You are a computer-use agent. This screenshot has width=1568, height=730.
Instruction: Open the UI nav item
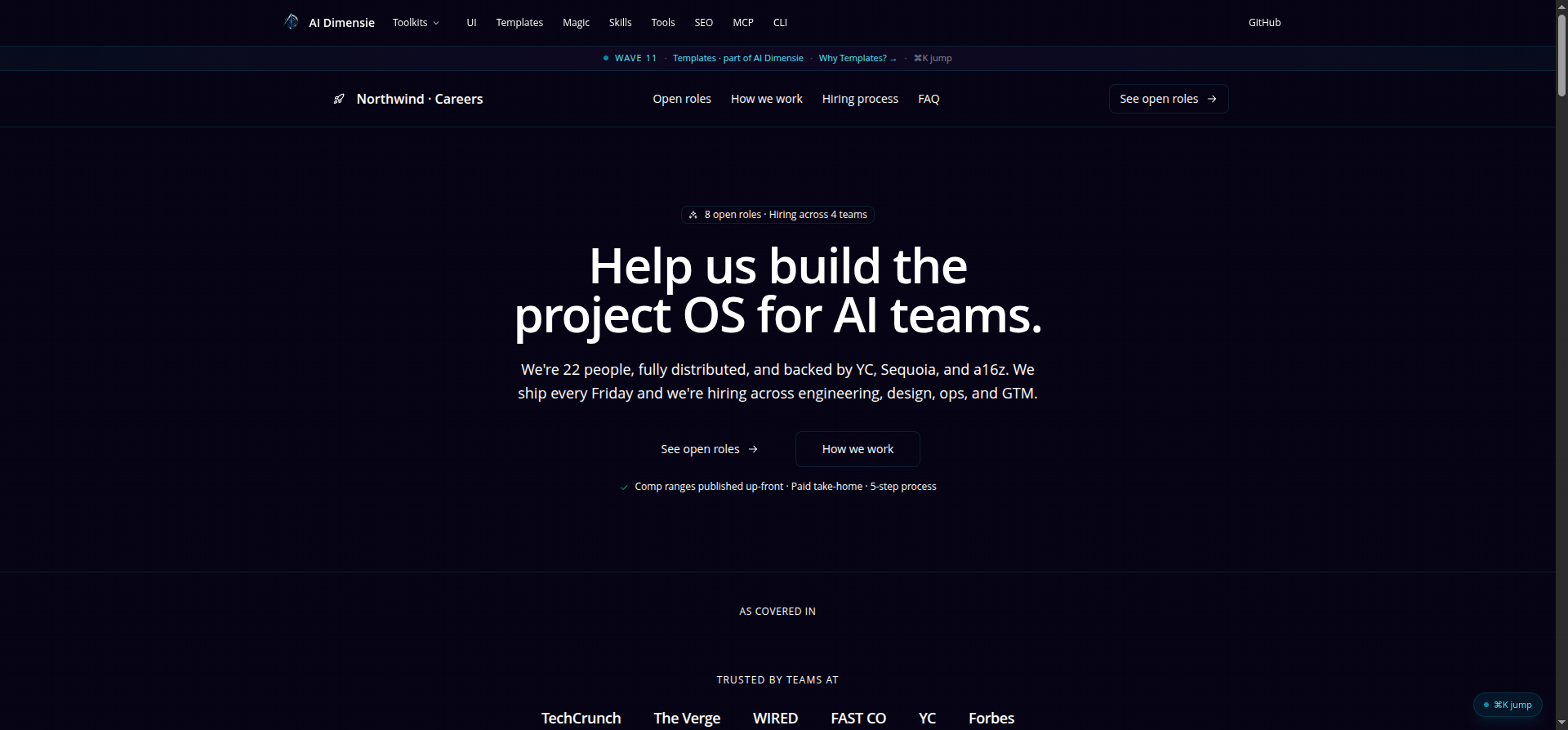tap(471, 22)
